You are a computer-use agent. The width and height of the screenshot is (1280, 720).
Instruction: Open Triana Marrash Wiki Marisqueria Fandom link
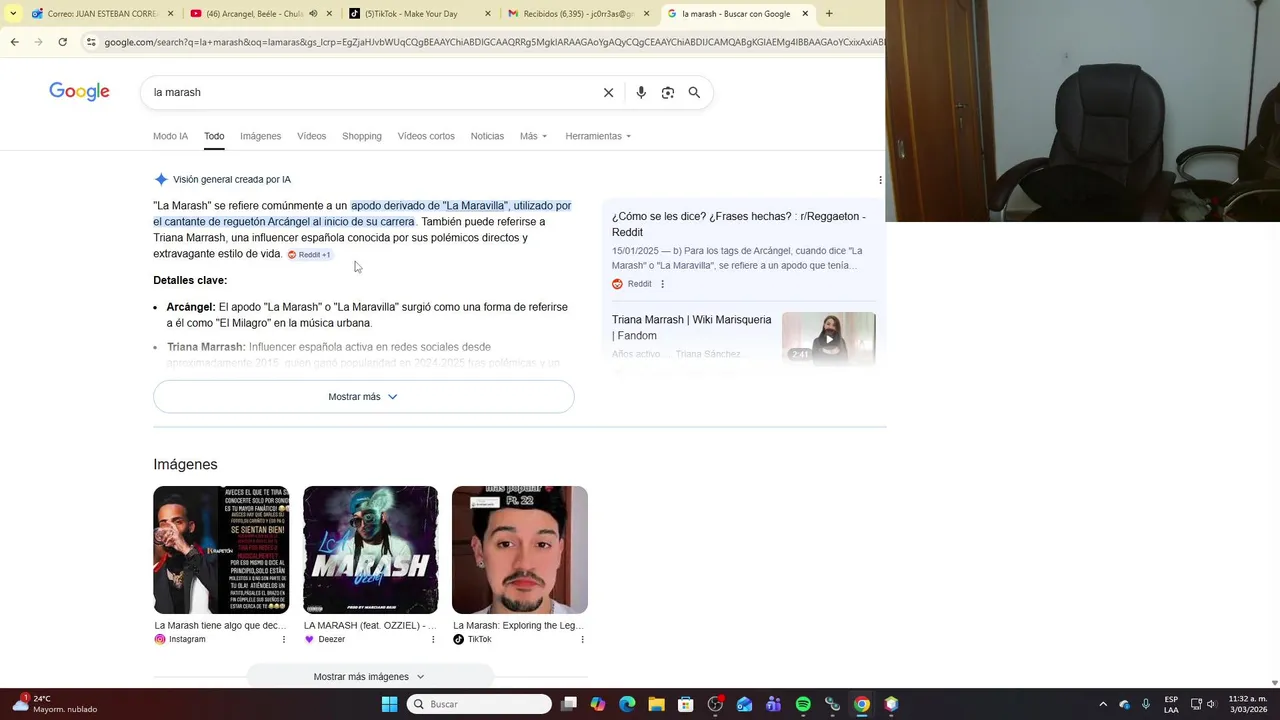691,327
